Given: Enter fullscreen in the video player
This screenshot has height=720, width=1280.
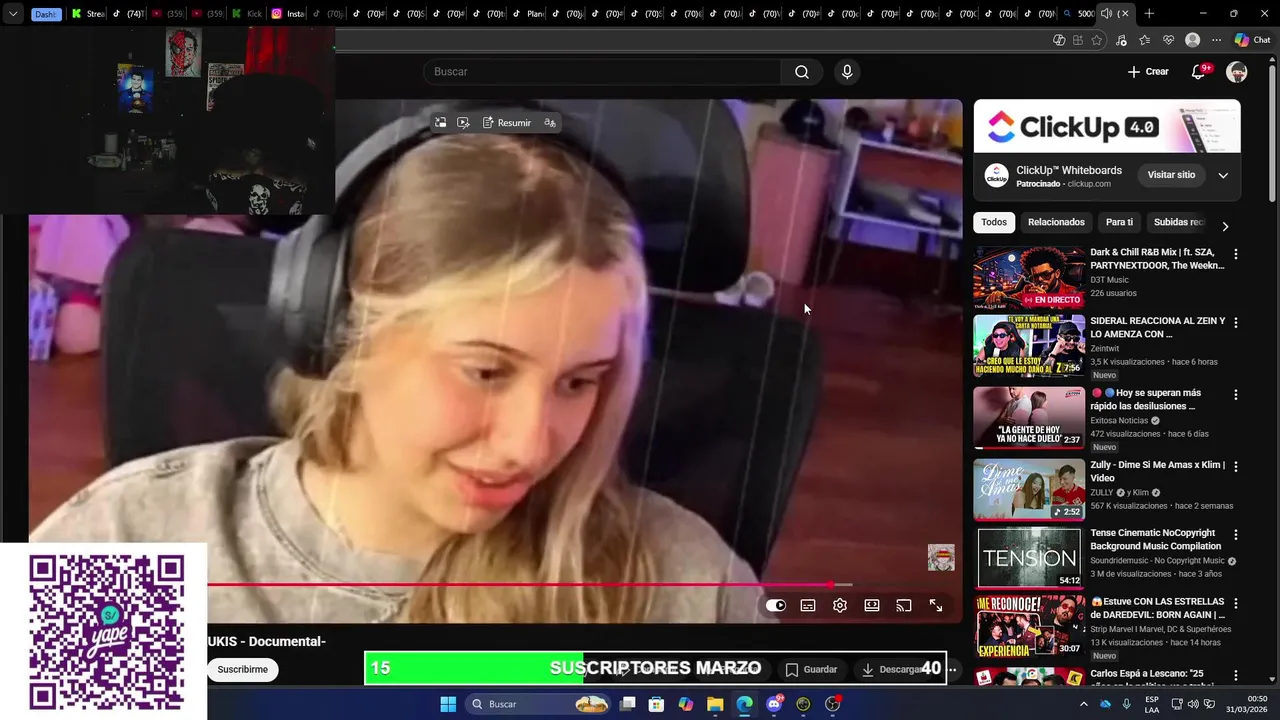Looking at the screenshot, I should click(x=936, y=605).
